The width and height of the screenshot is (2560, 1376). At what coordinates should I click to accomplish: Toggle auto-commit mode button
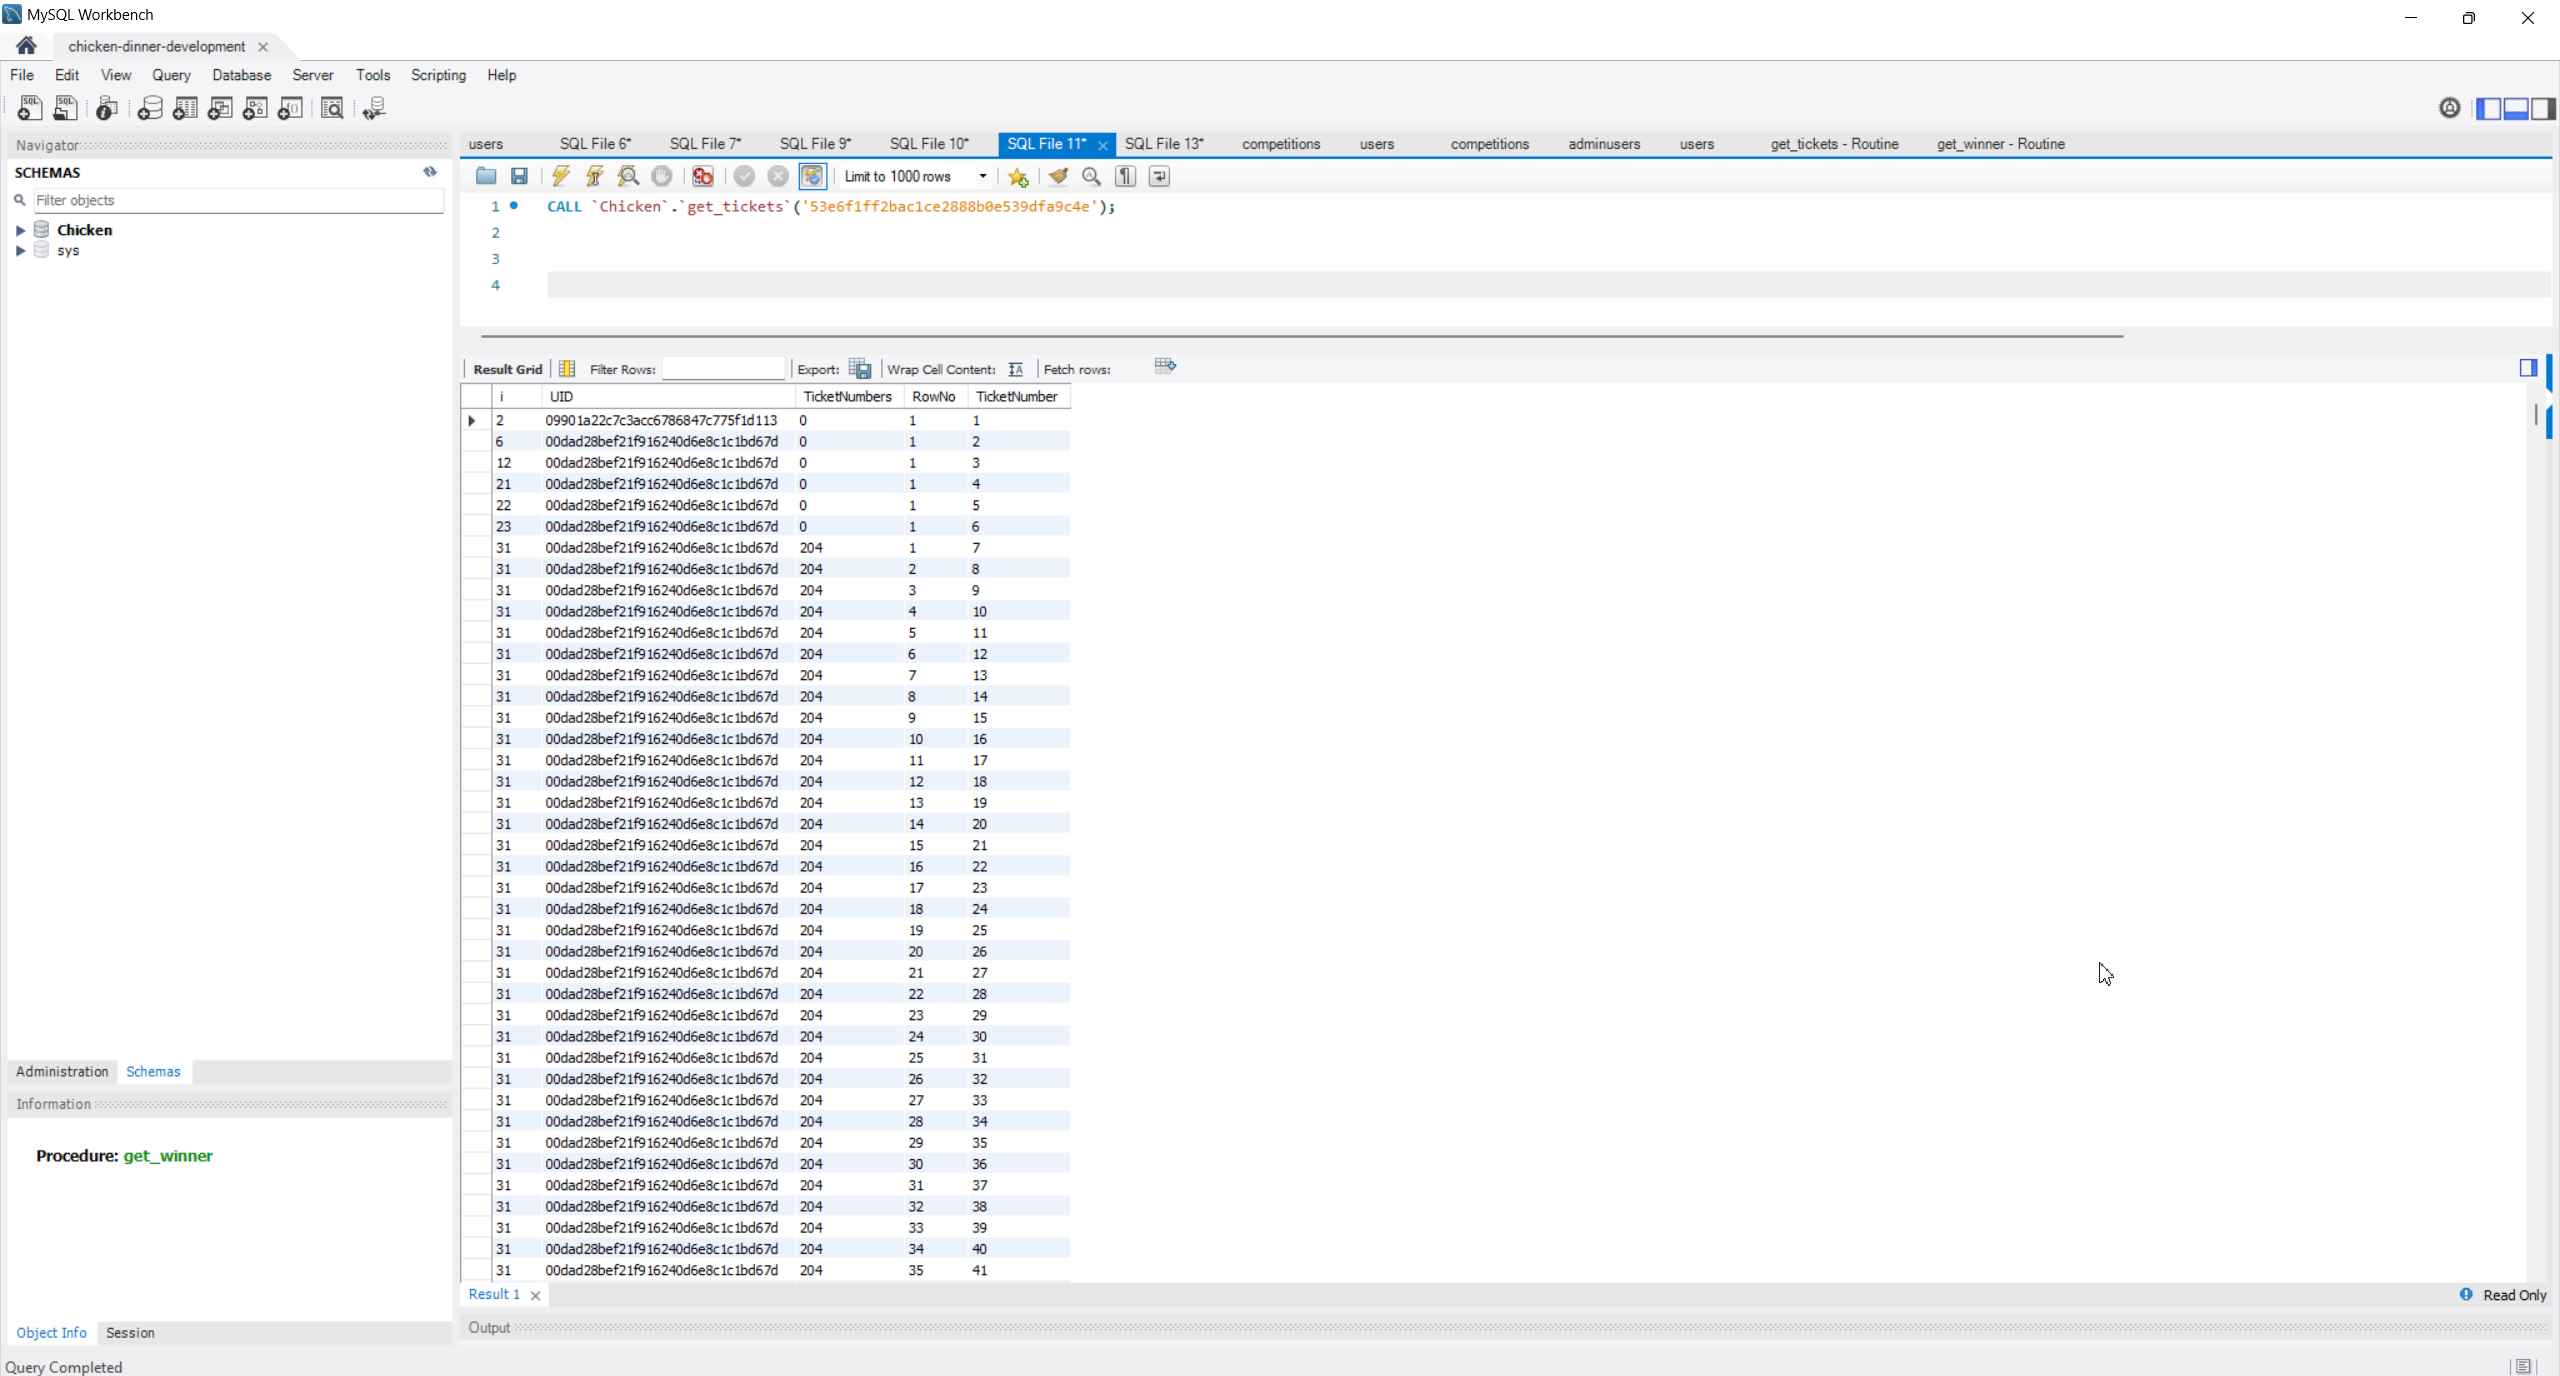(x=812, y=176)
